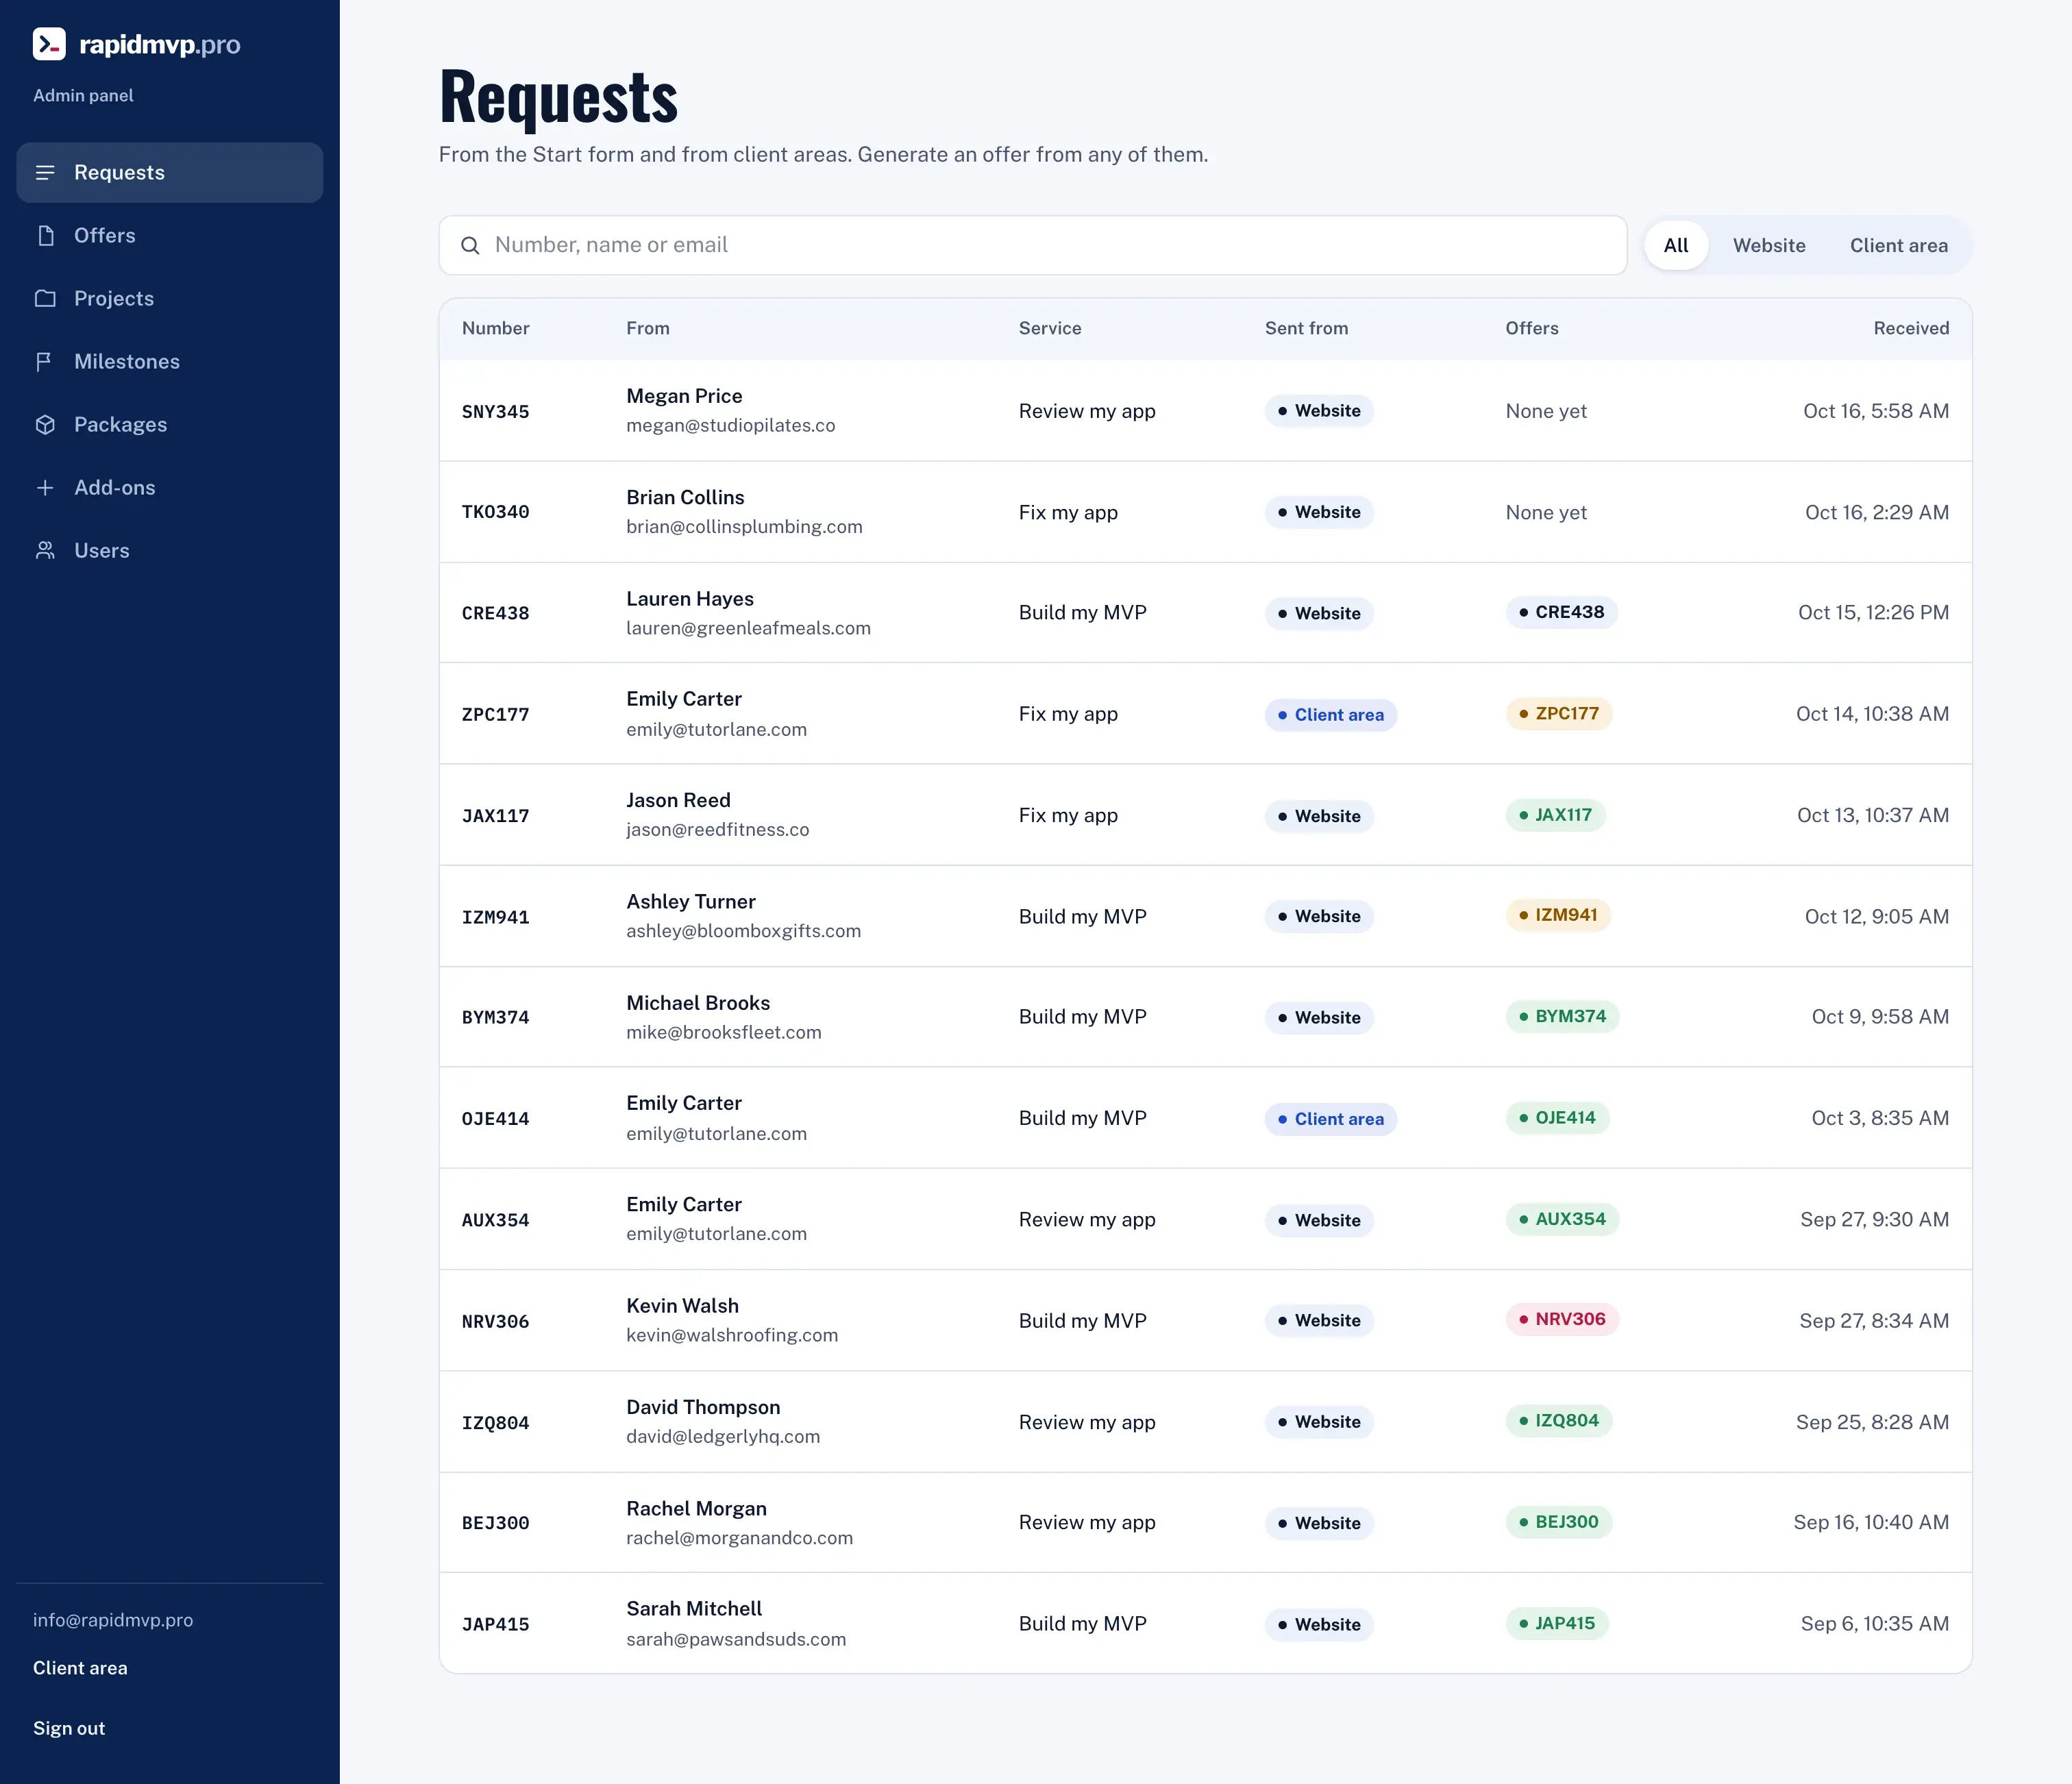Select Megan Price's name
2072x1784 pixels.
pos(684,396)
